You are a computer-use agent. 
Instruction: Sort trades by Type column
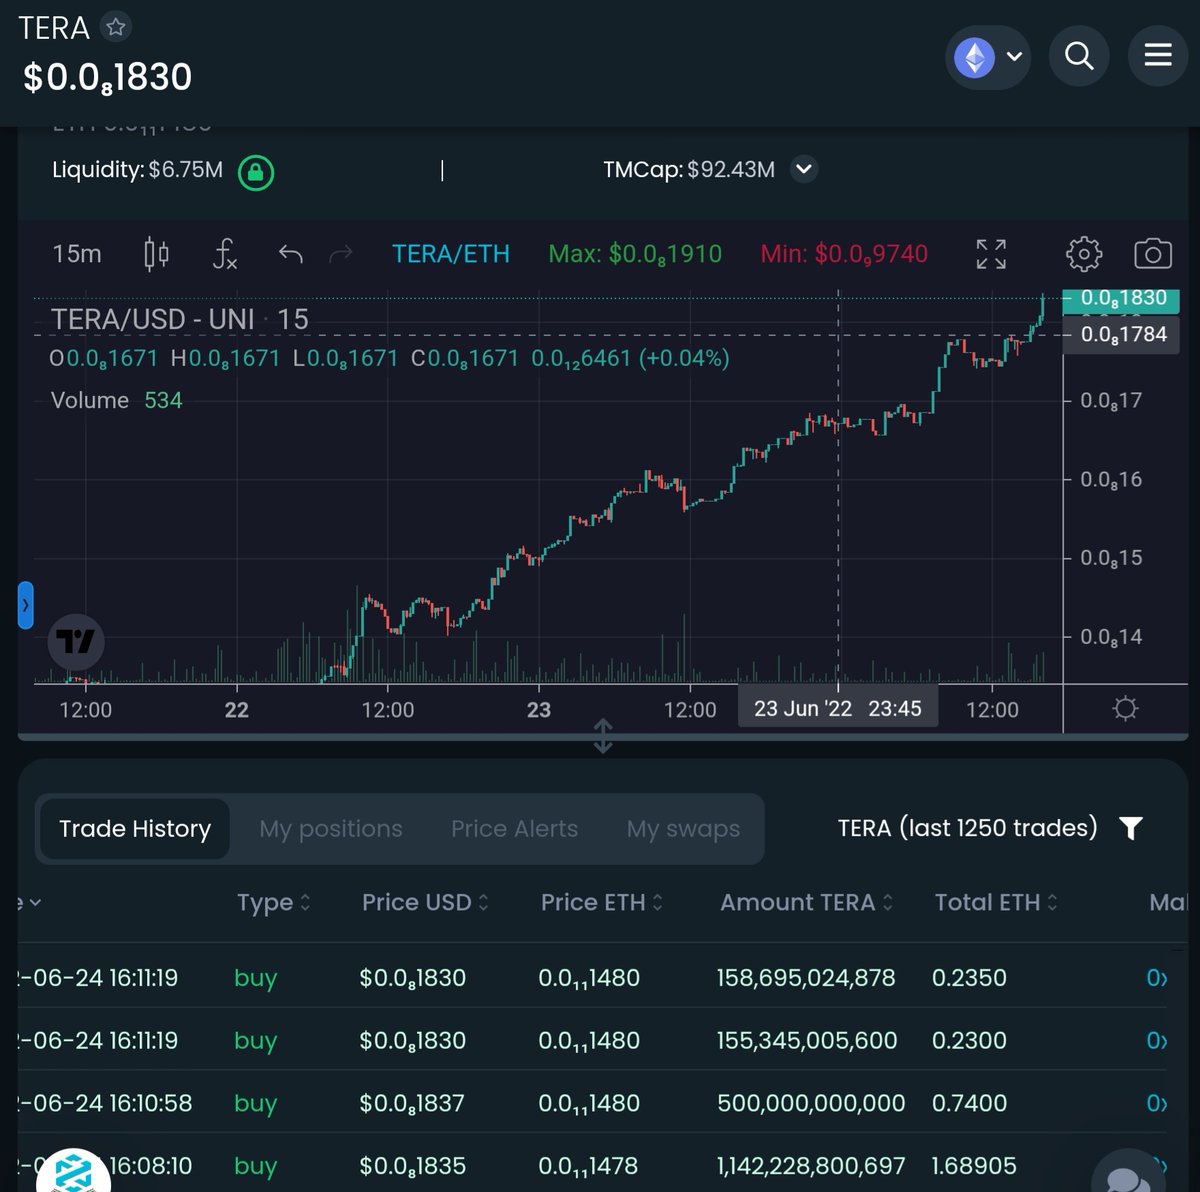tap(274, 903)
